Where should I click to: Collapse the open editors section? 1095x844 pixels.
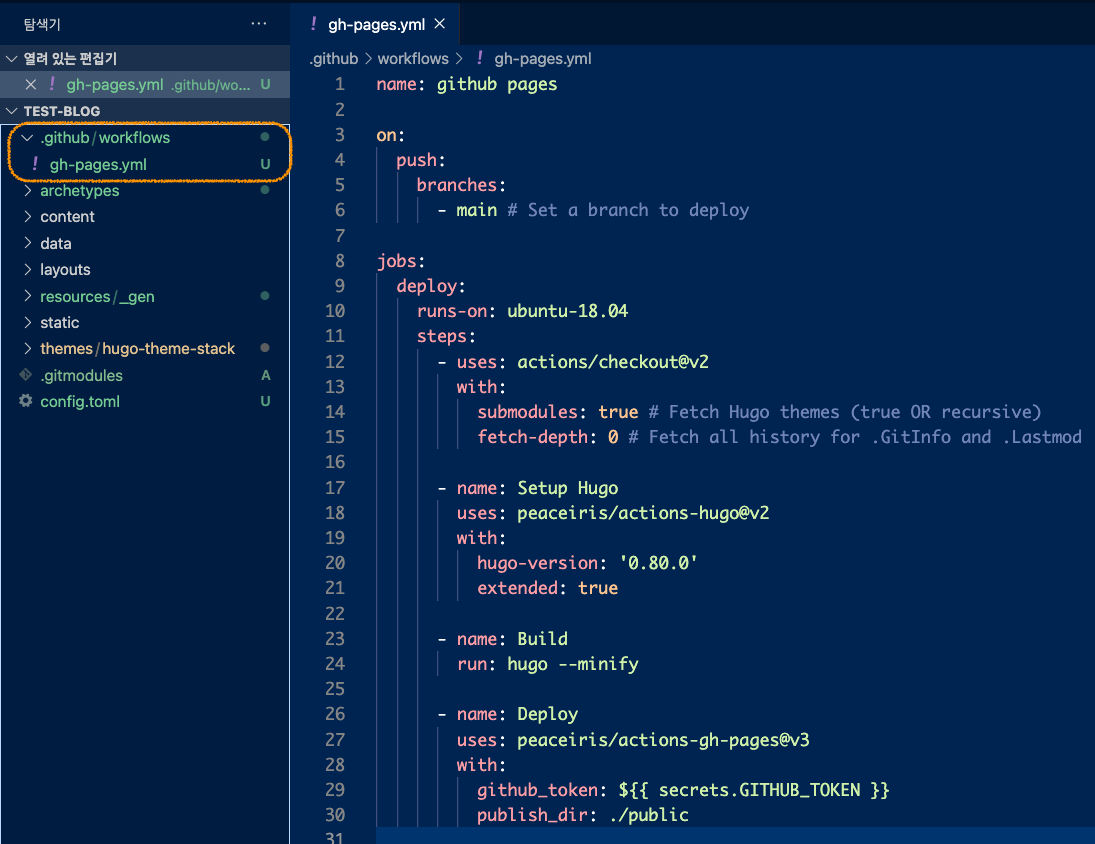coord(12,59)
